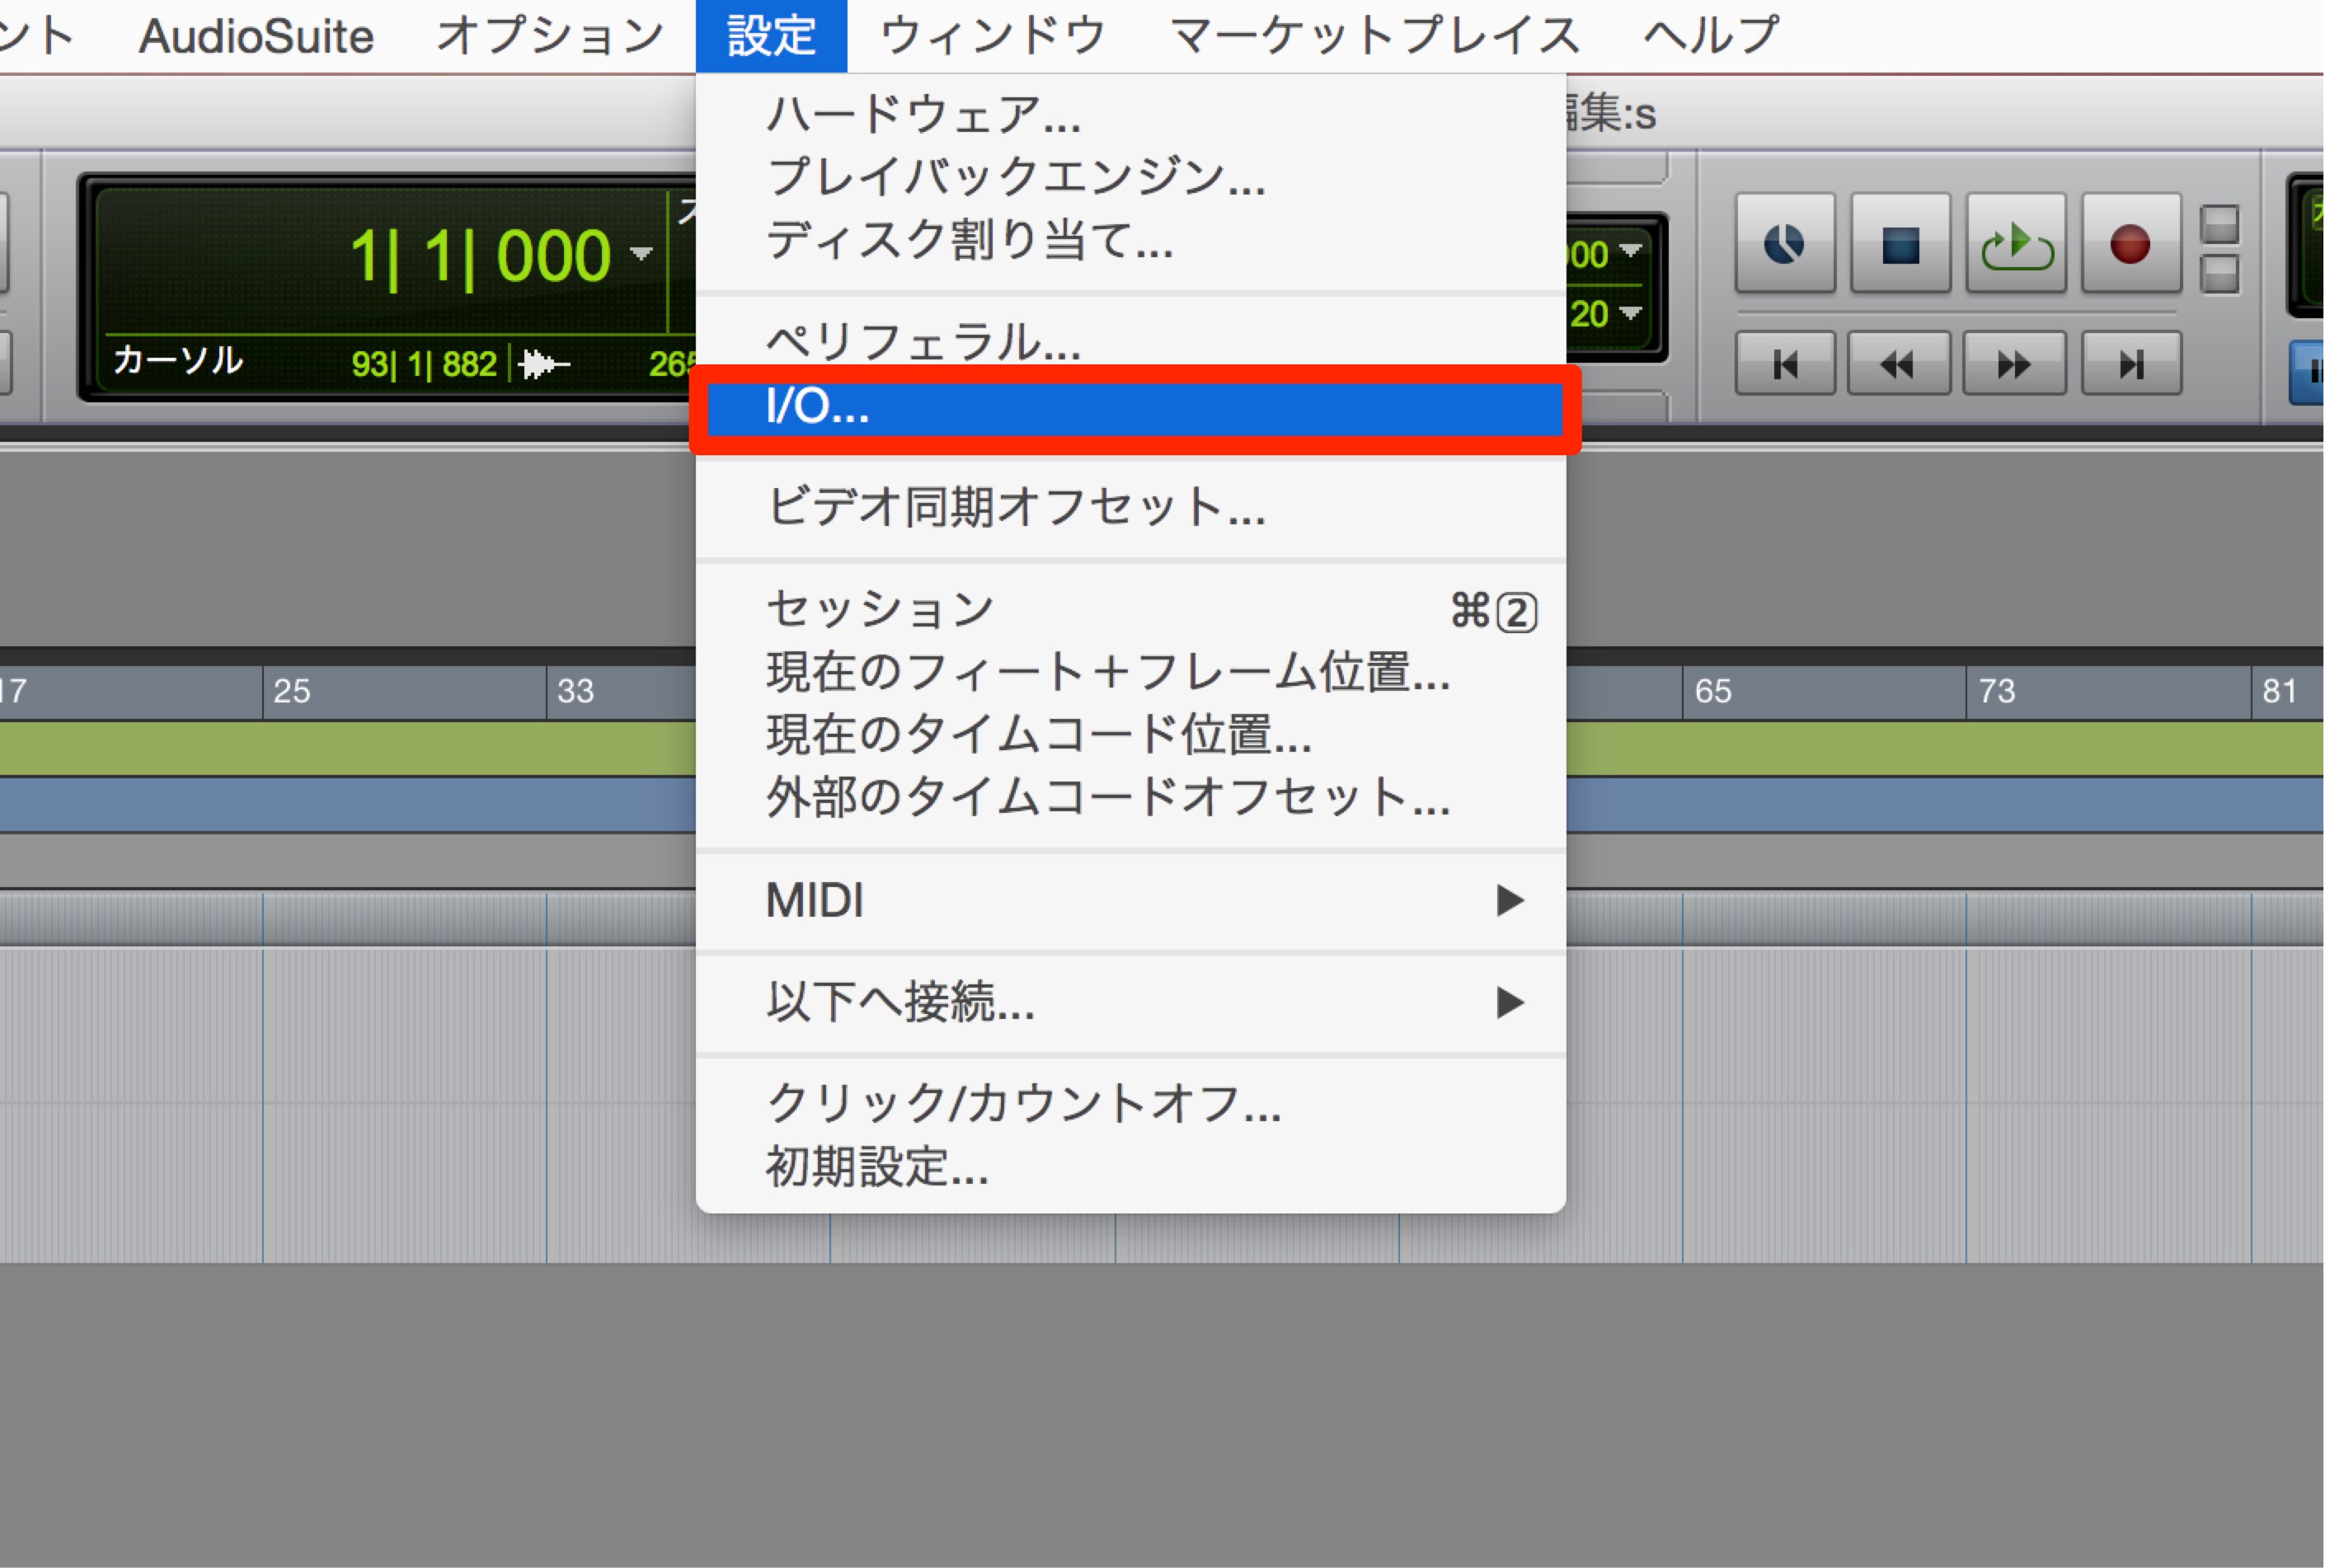Image resolution: width=2325 pixels, height=1568 pixels.
Task: Click the Fast Forward transport button
Action: 2014,364
